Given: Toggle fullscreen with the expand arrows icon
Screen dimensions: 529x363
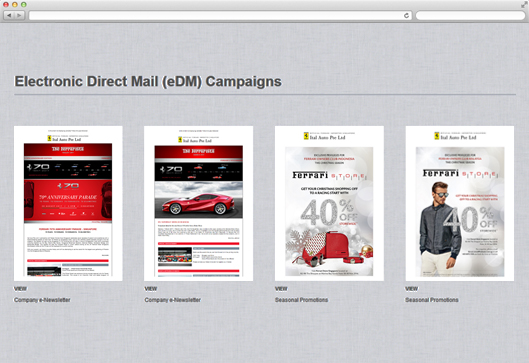Looking at the screenshot, I should coord(524,4).
